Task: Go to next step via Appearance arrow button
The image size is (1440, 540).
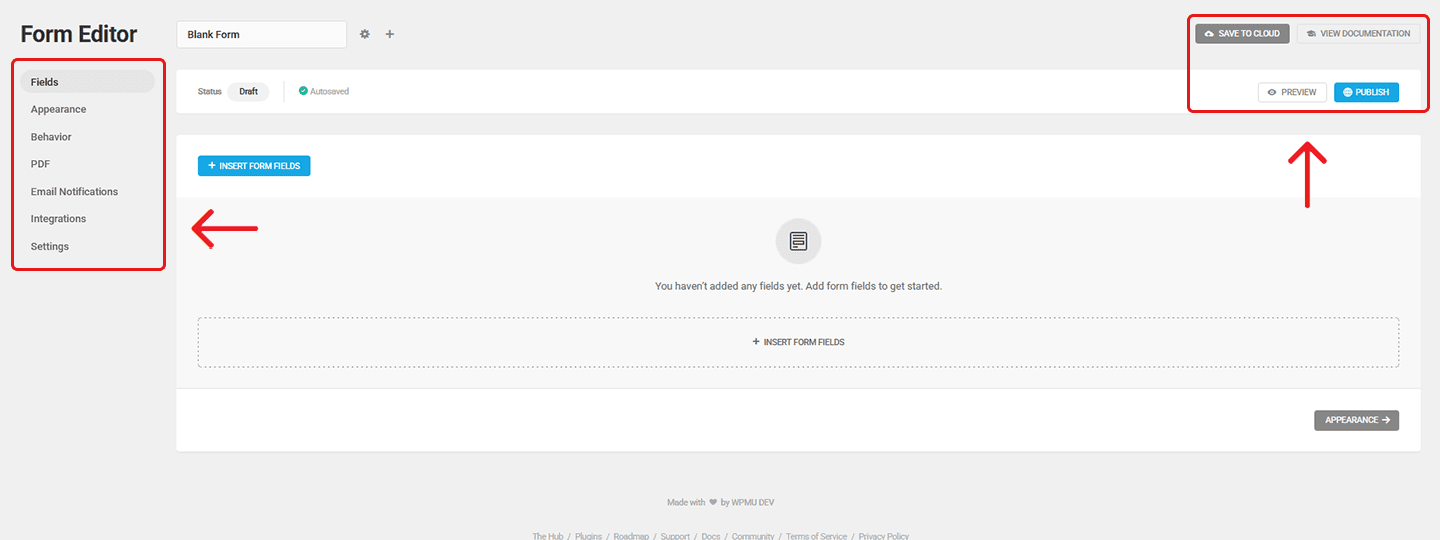Action: click(x=1356, y=420)
